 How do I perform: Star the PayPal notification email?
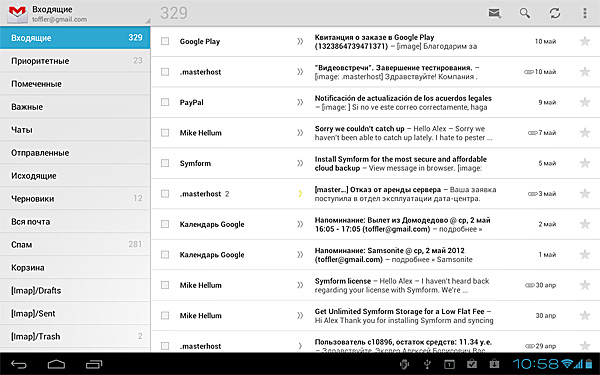585,102
